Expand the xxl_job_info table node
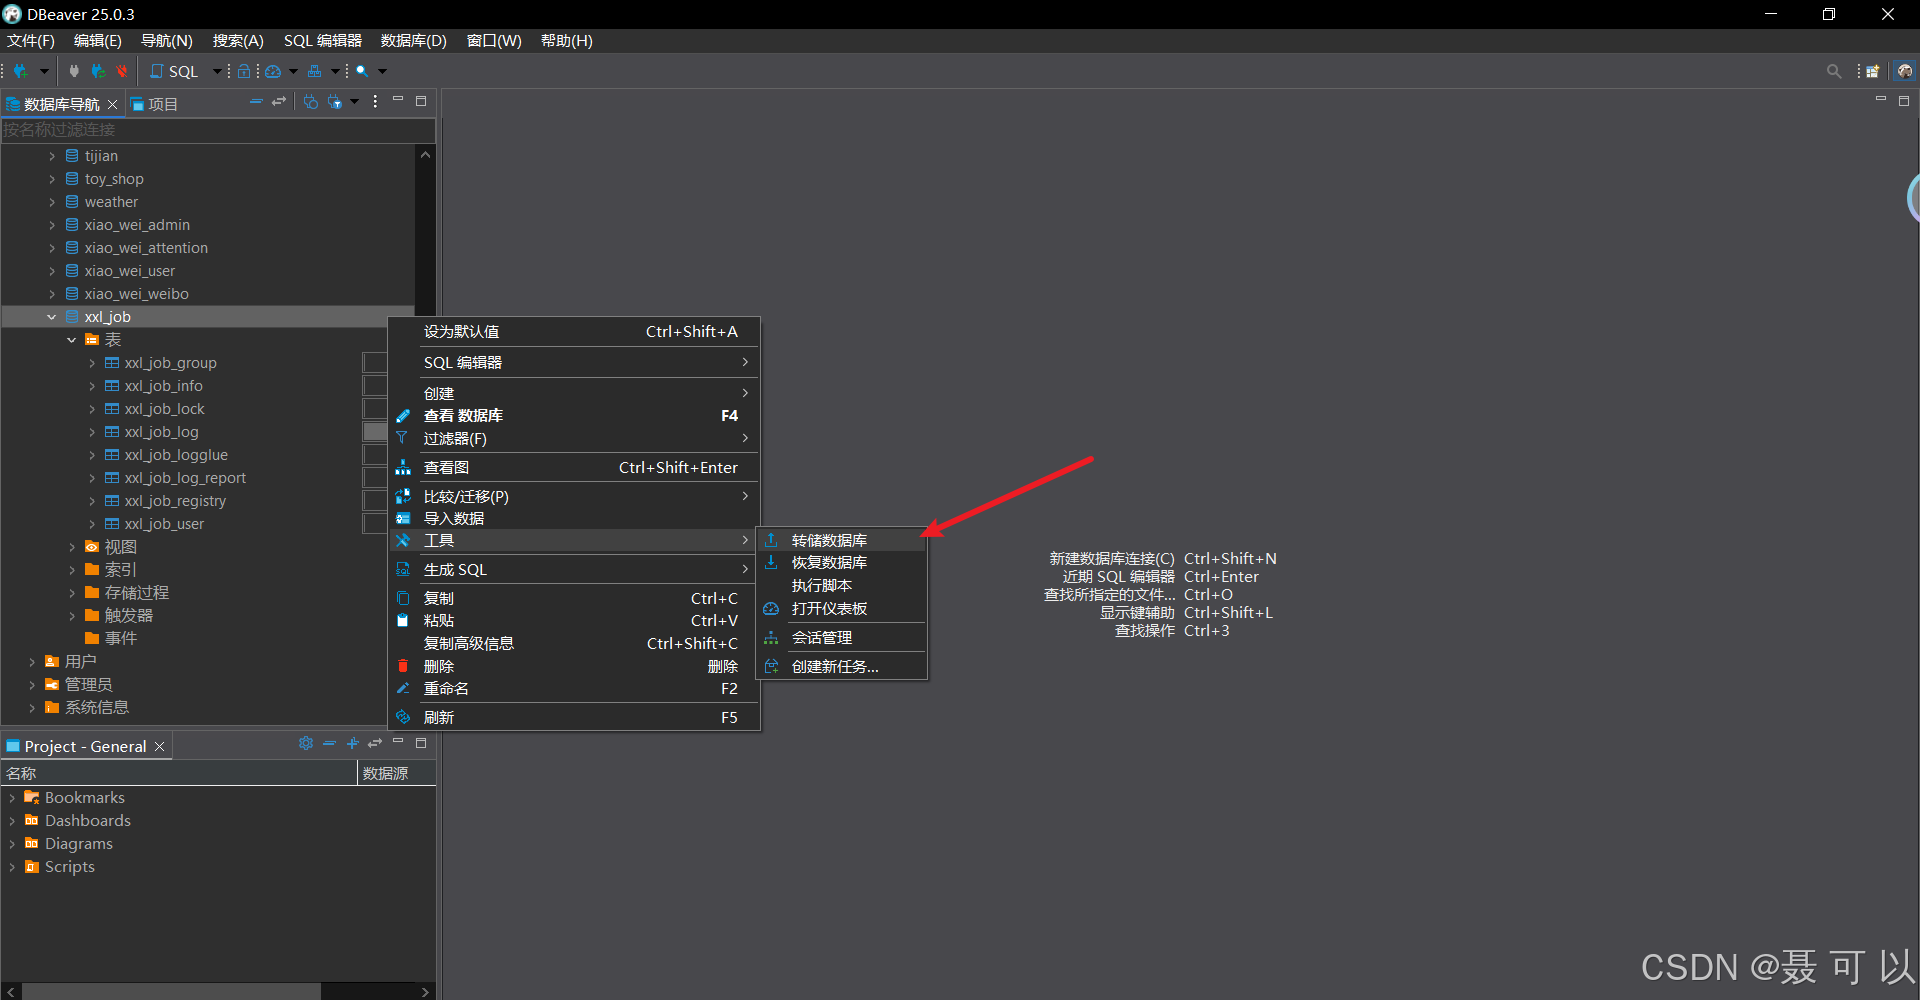 coord(92,386)
